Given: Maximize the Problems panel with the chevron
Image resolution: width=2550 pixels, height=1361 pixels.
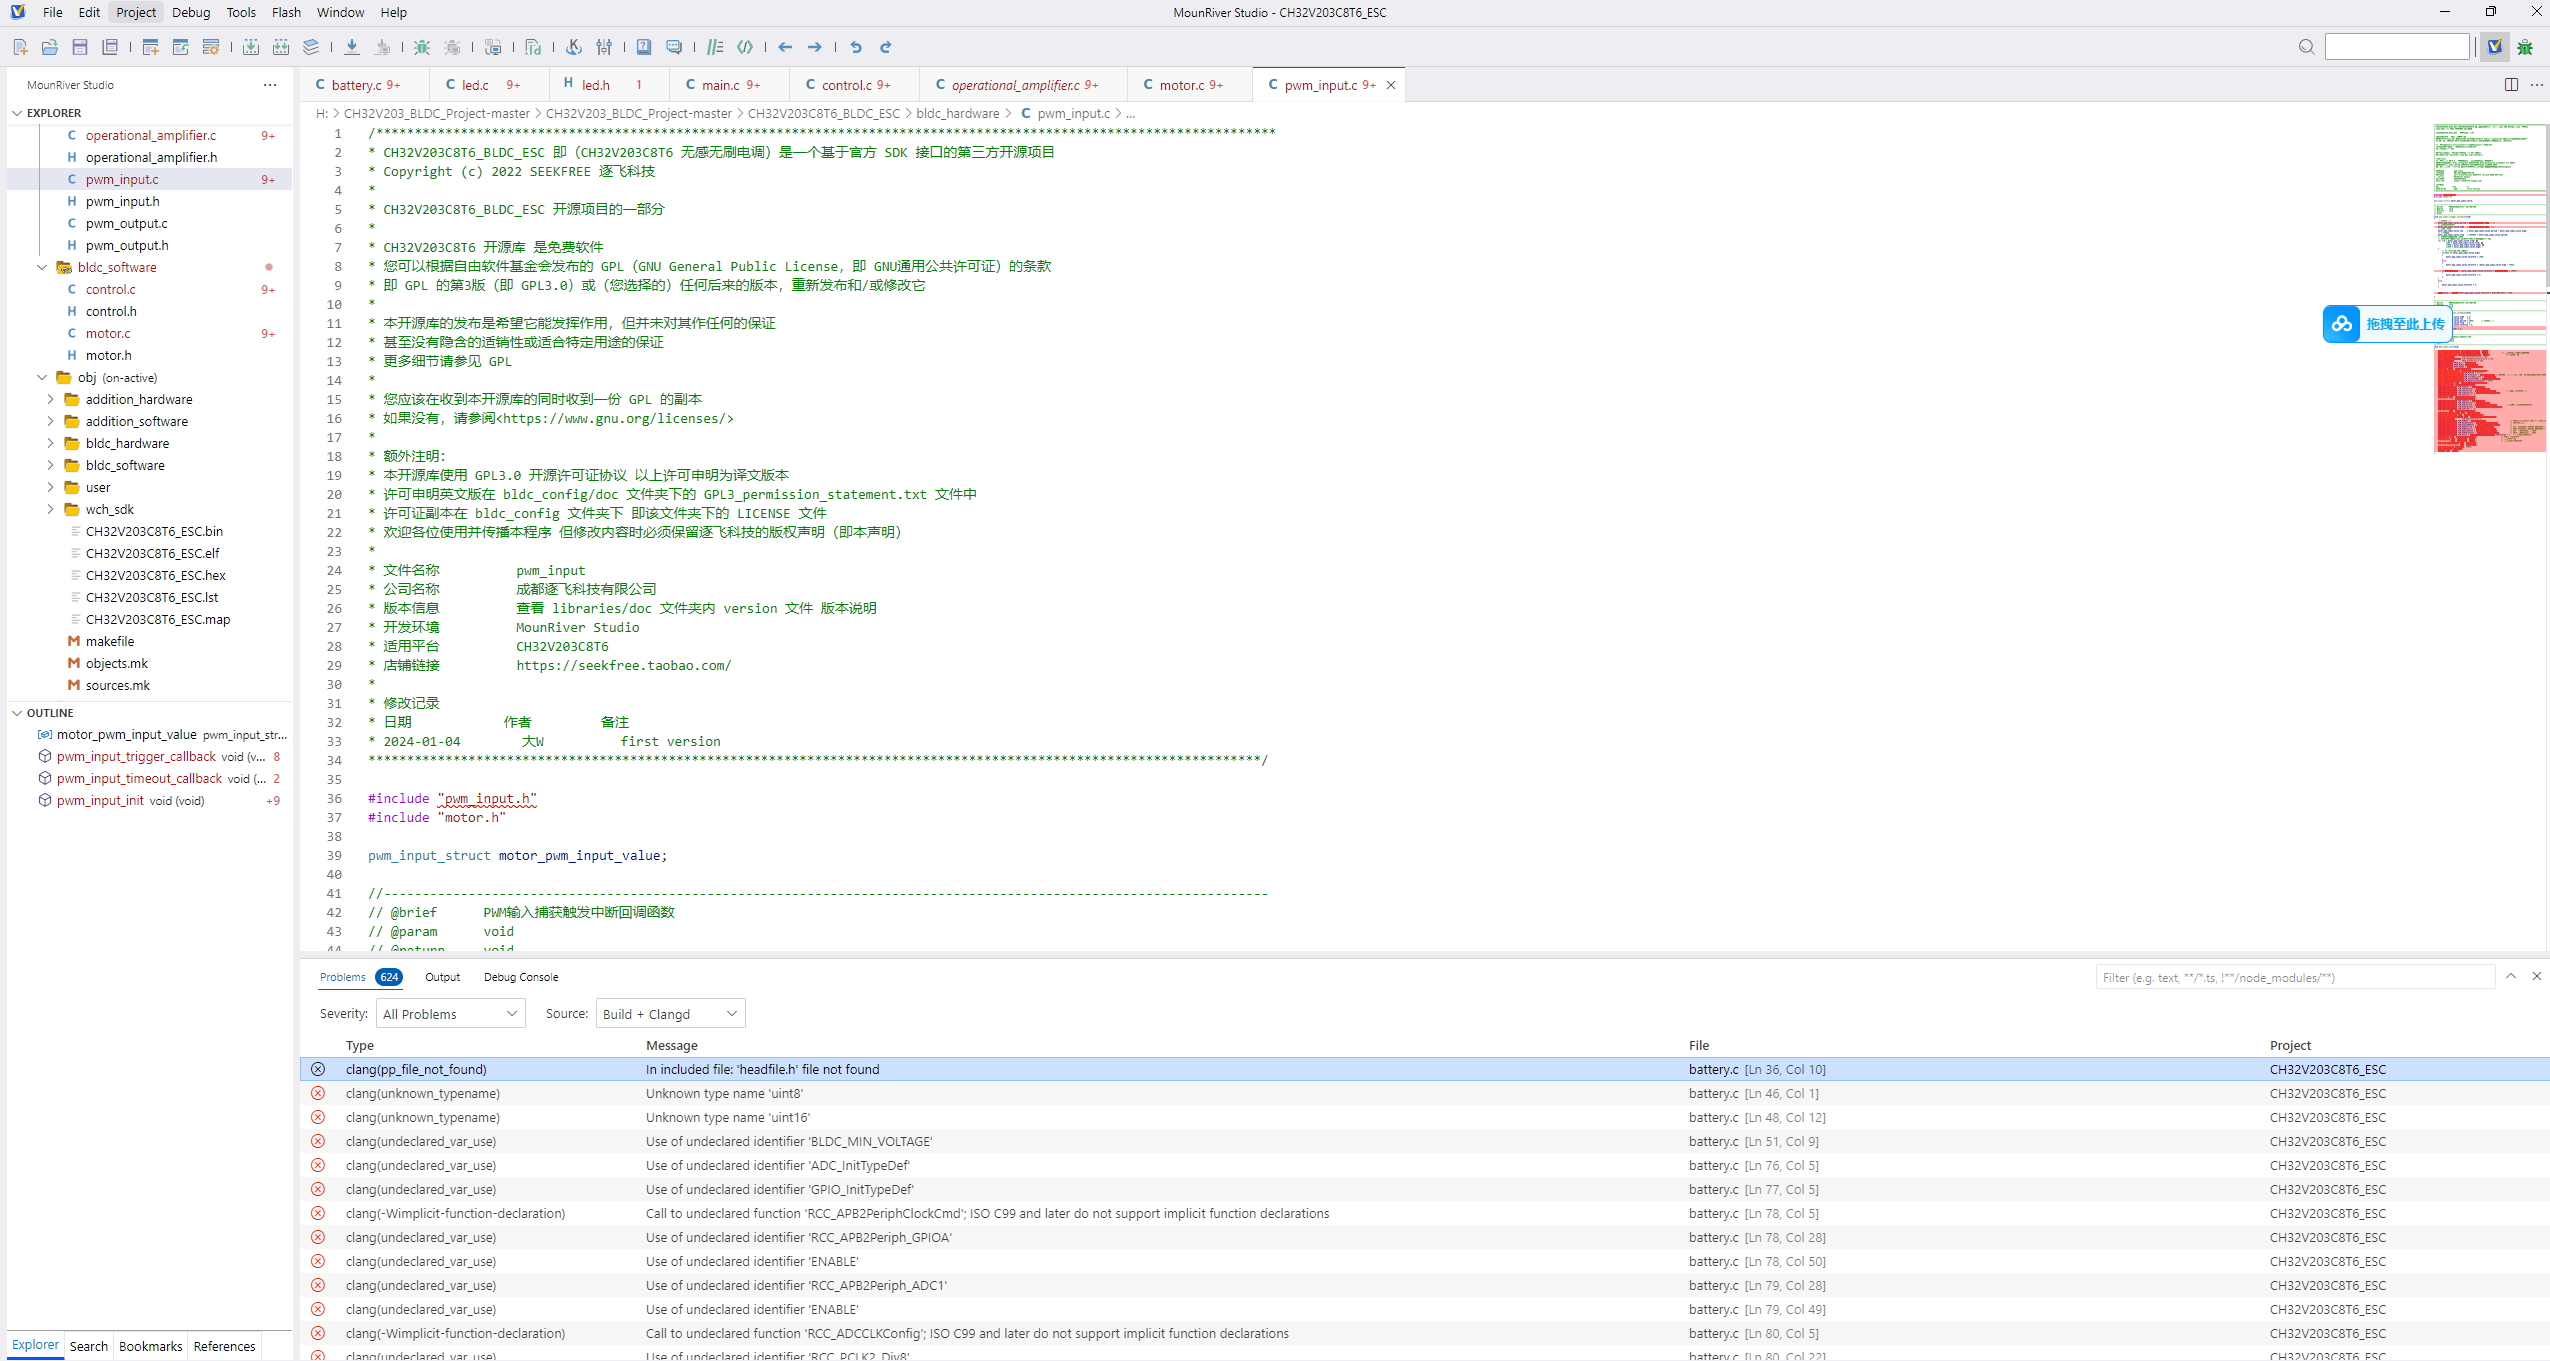Looking at the screenshot, I should (x=2511, y=976).
